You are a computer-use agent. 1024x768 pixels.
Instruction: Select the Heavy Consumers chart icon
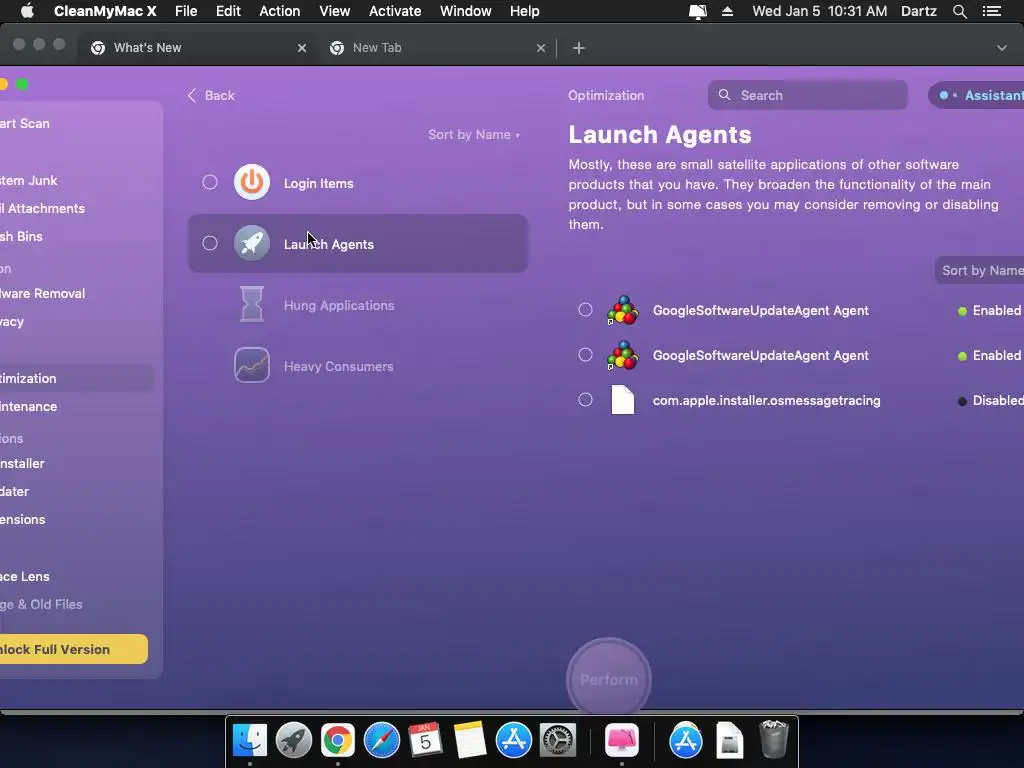coord(251,365)
